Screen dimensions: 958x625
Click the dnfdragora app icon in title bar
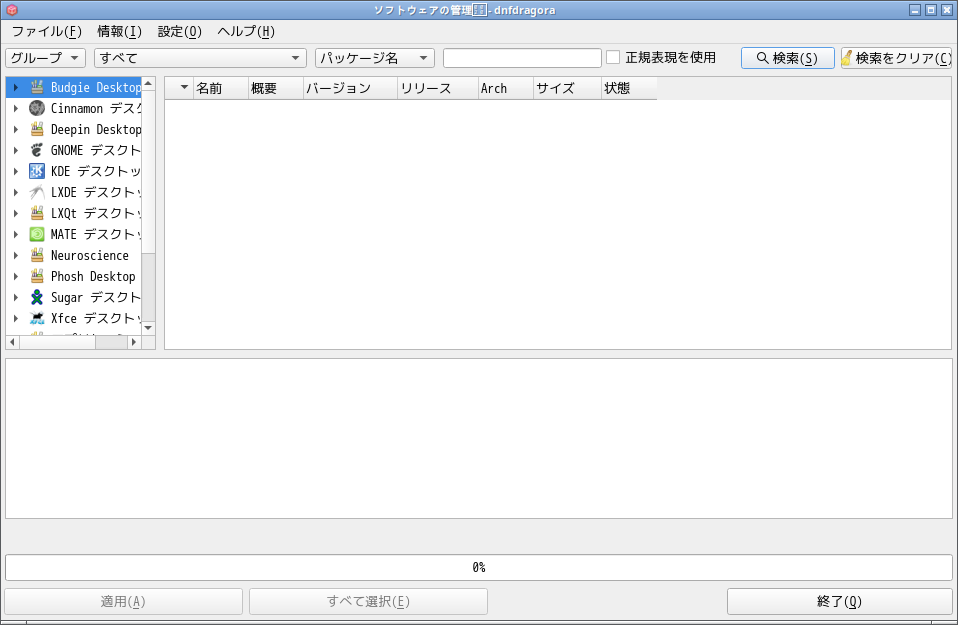[12, 10]
